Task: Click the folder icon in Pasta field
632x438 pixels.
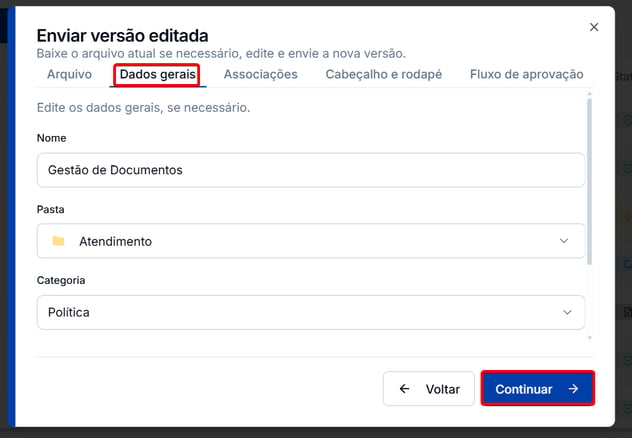Action: pos(58,241)
